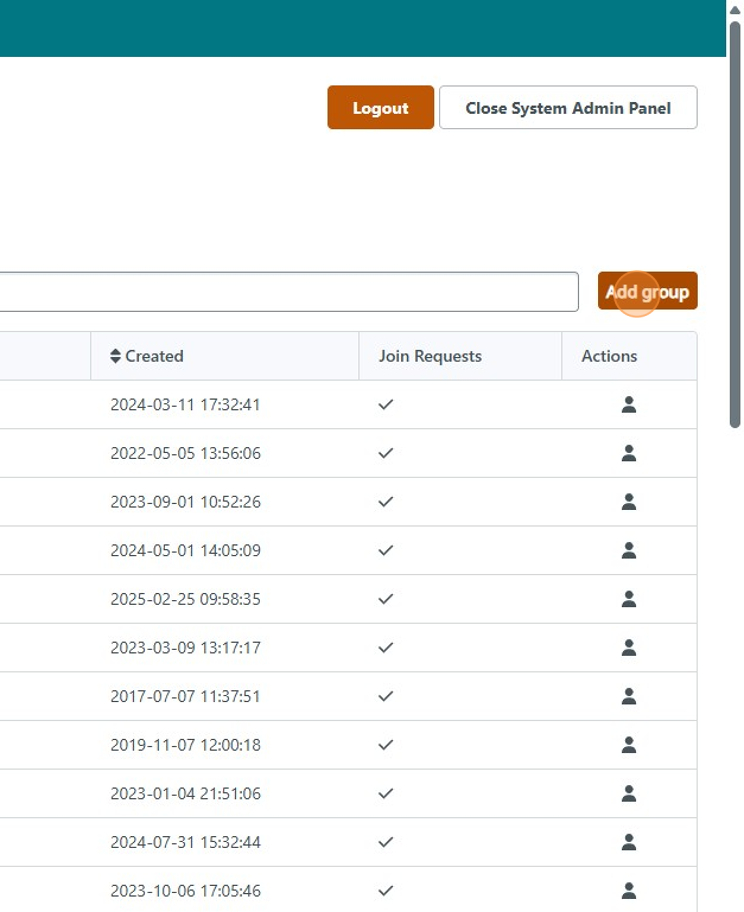The width and height of the screenshot is (744, 912).
Task: Select user icon for group created 2024-05-01 14:05:09
Action: 629,550
